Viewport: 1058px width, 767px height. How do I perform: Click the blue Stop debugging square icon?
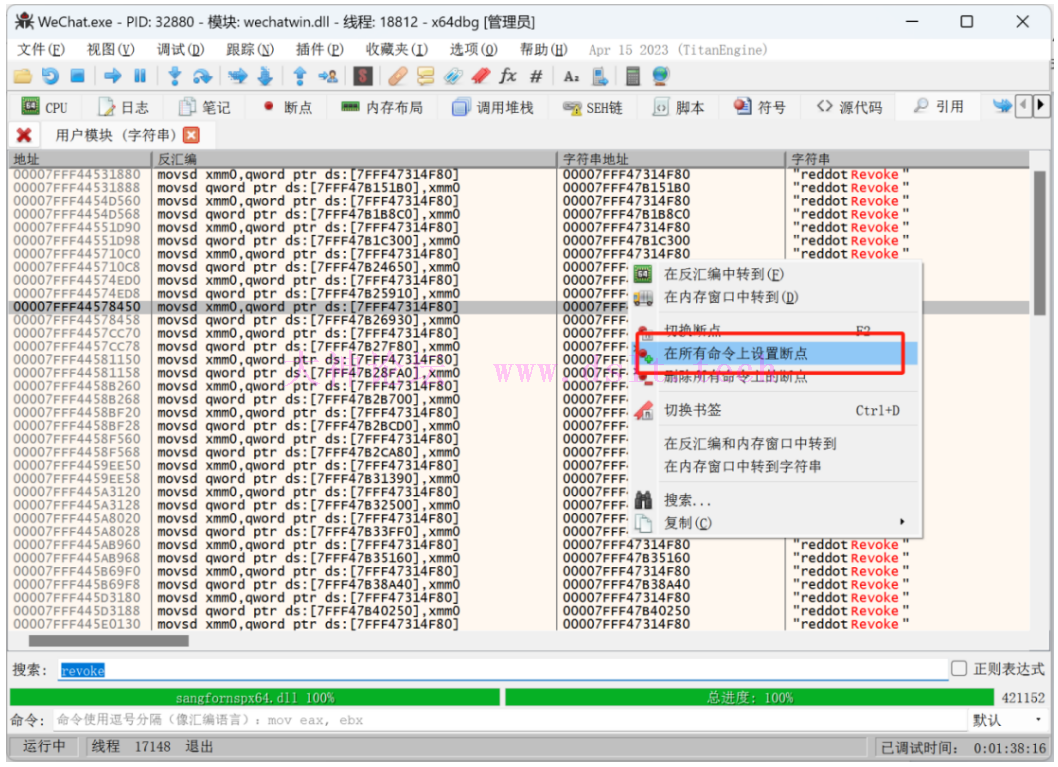click(x=78, y=76)
